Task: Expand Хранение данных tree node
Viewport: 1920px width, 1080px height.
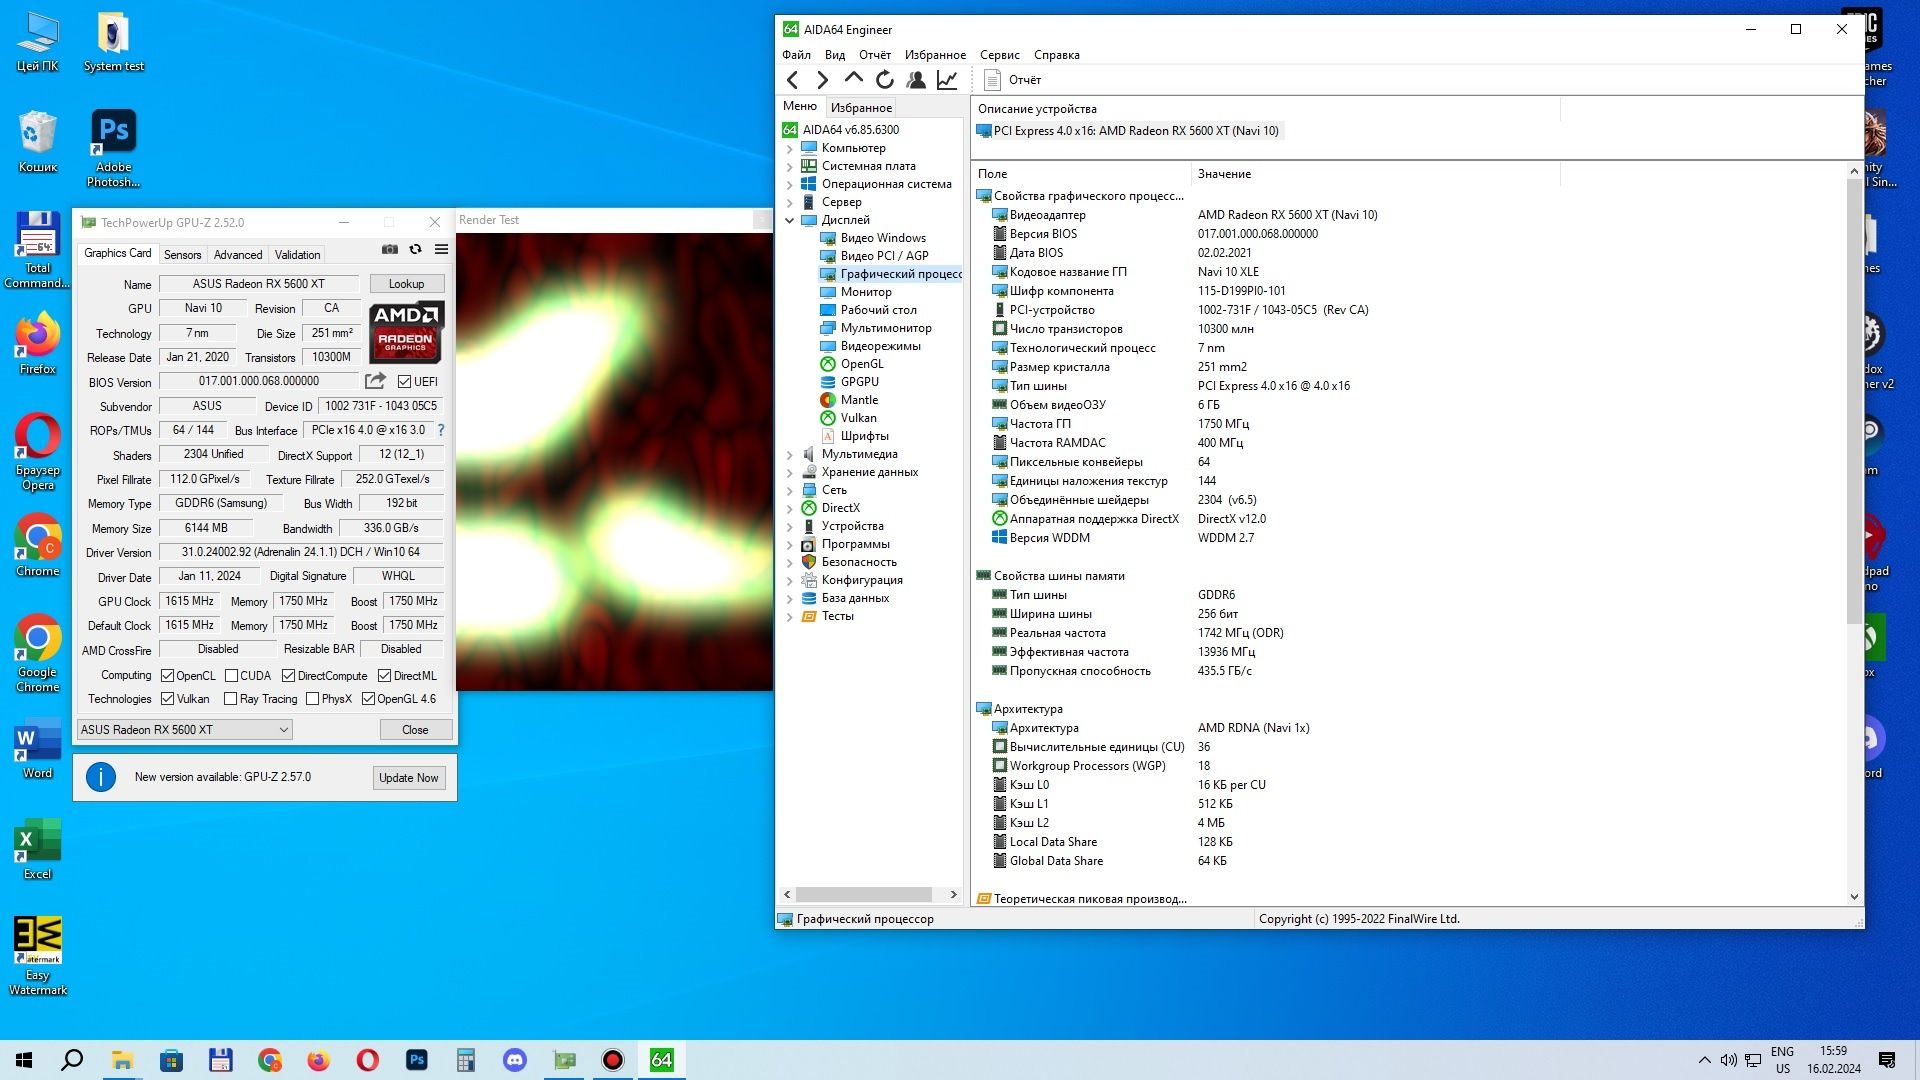Action: click(789, 472)
